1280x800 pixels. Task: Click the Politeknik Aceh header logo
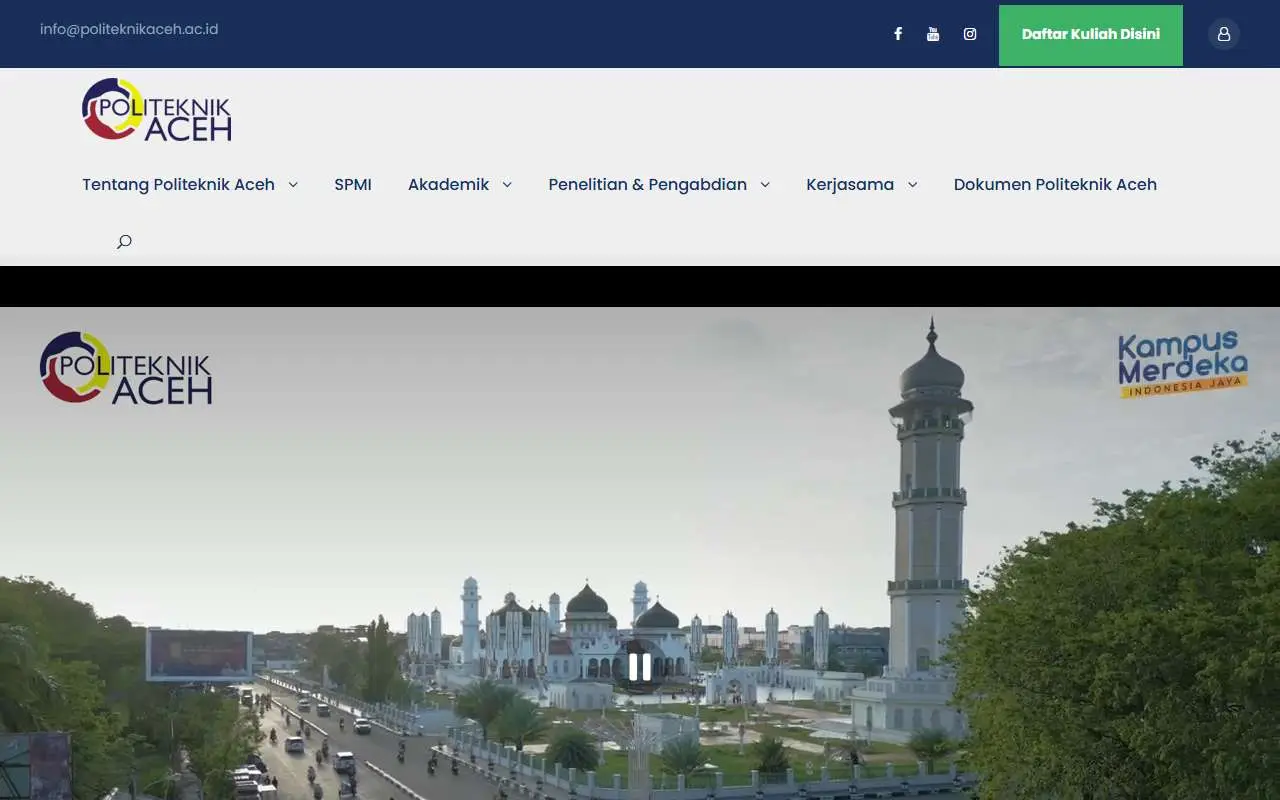tap(157, 109)
